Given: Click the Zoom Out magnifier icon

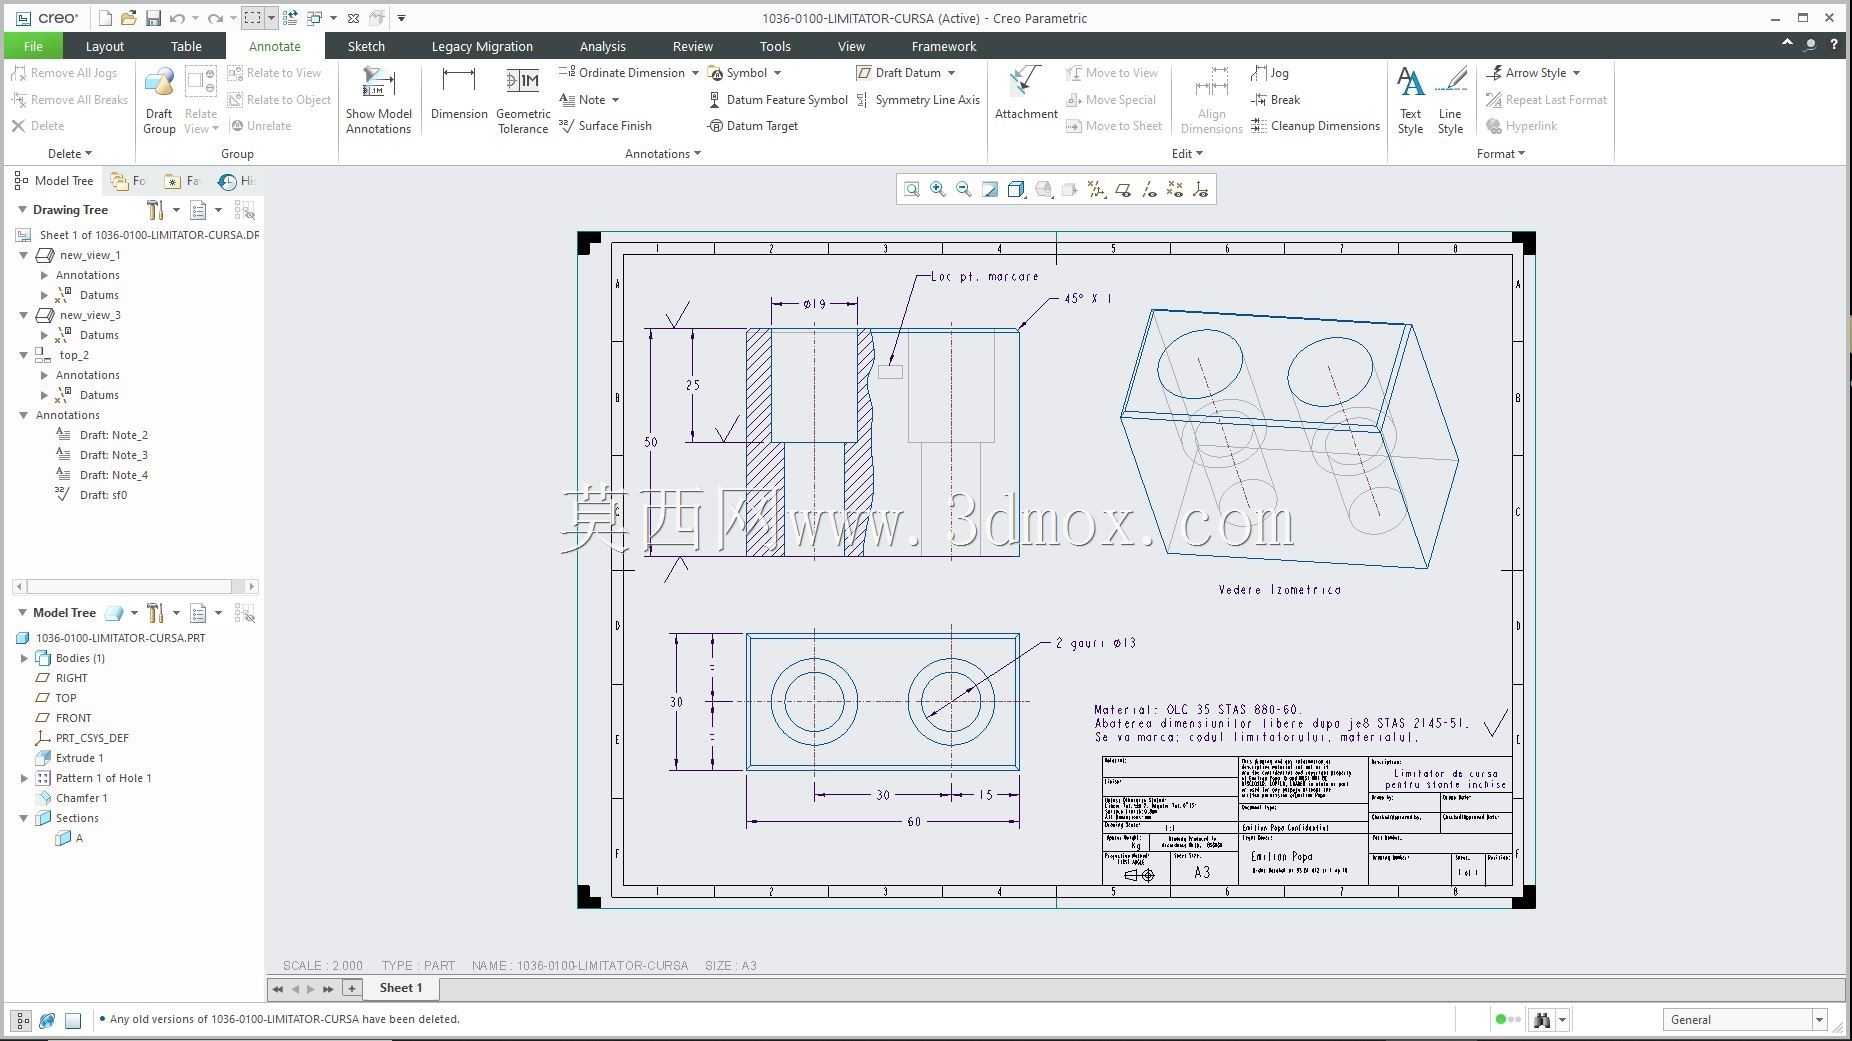Looking at the screenshot, I should (963, 189).
